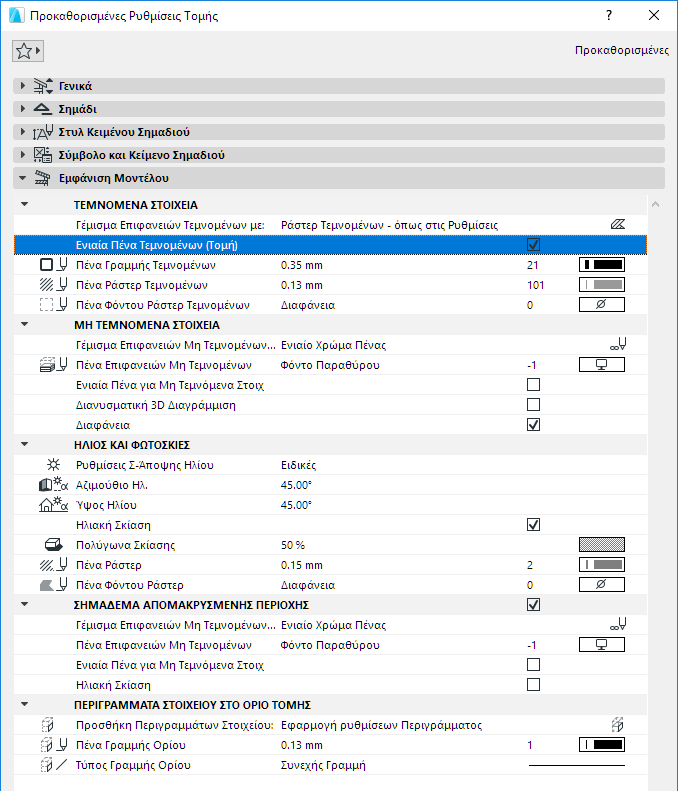Viewport: 678px width, 791px height.
Task: Toggle Ηλιακή Σκίαση checkbox under ΗΛΙΟΣ ΚΑΙ ΦΩΤΟΣΚΙΕΣ
Action: point(533,525)
